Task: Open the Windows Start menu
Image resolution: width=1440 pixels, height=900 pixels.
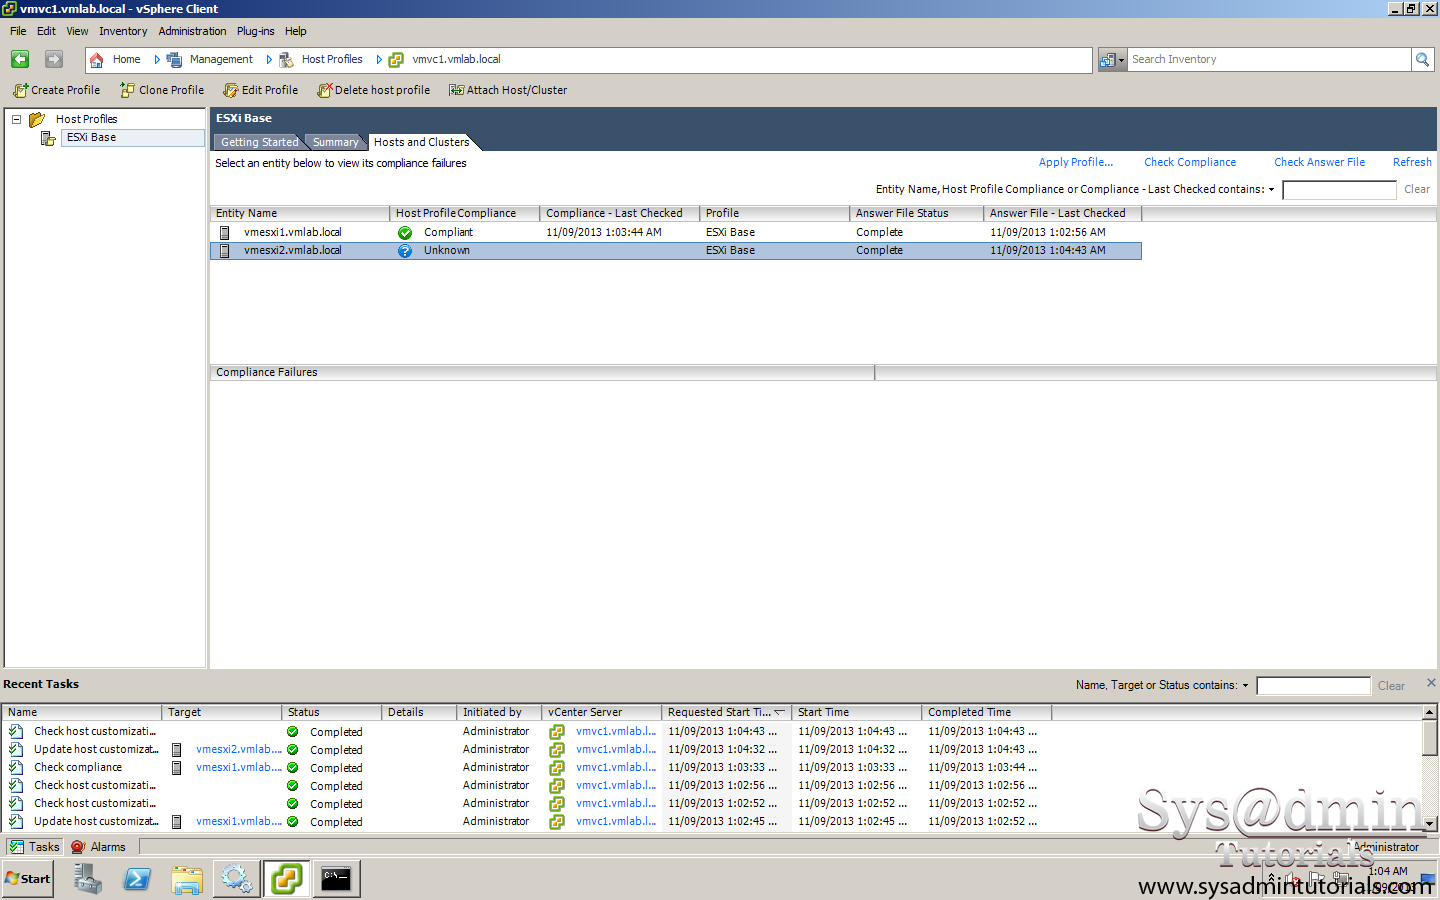Action: coord(27,879)
